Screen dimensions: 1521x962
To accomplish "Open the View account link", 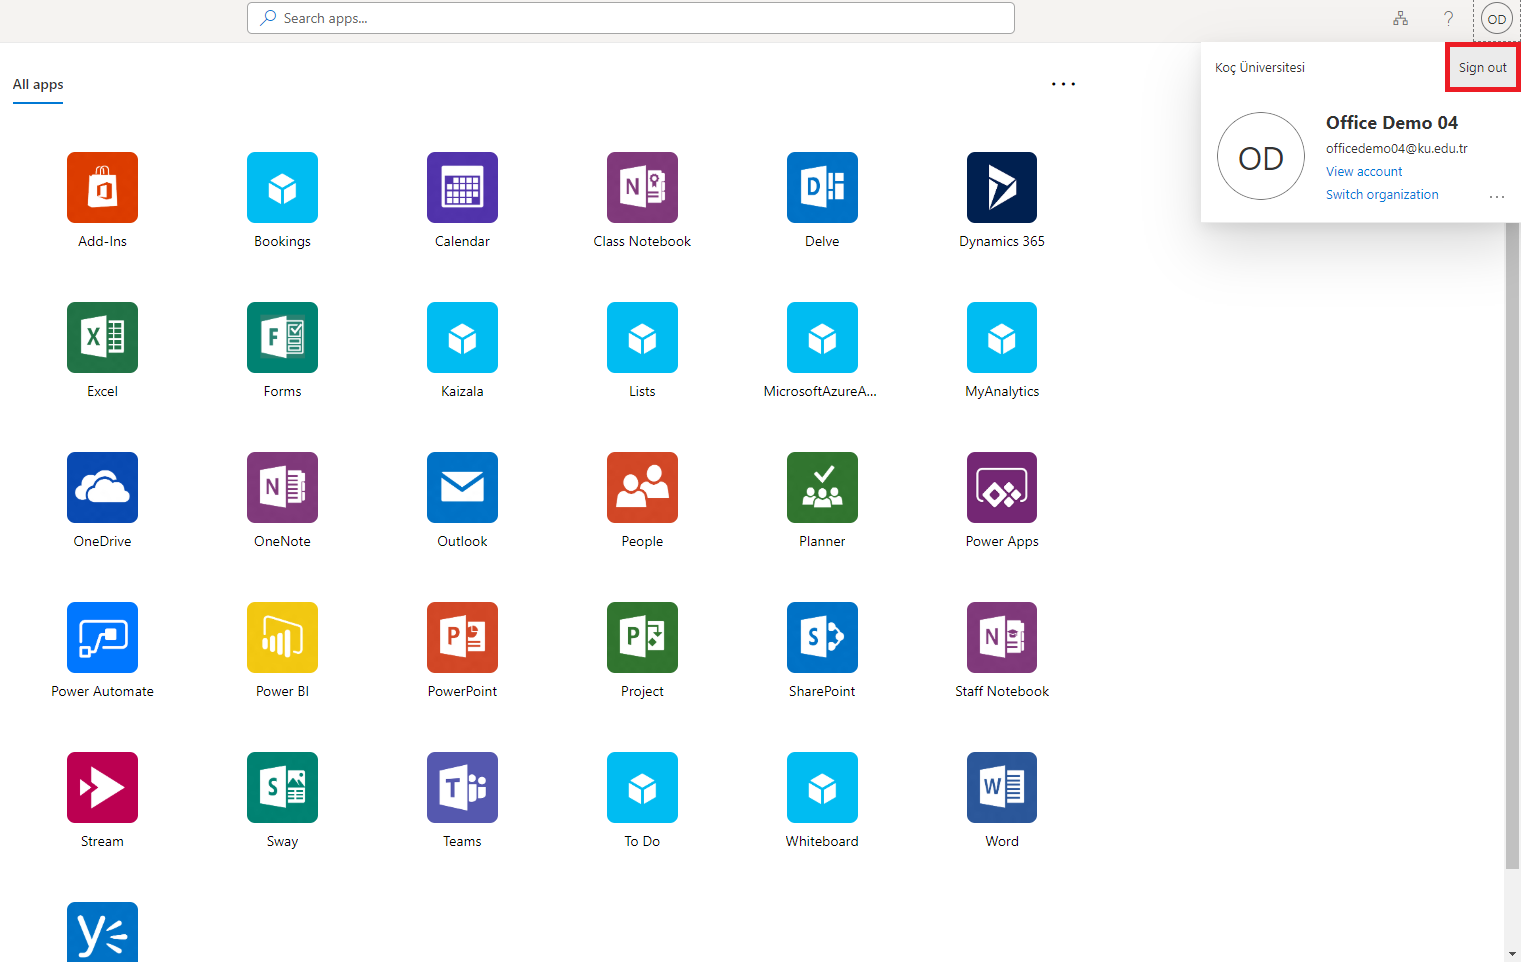I will click(x=1364, y=172).
